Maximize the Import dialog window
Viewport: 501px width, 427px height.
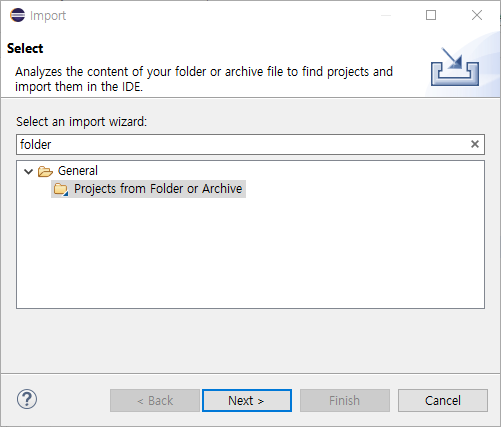pos(431,15)
